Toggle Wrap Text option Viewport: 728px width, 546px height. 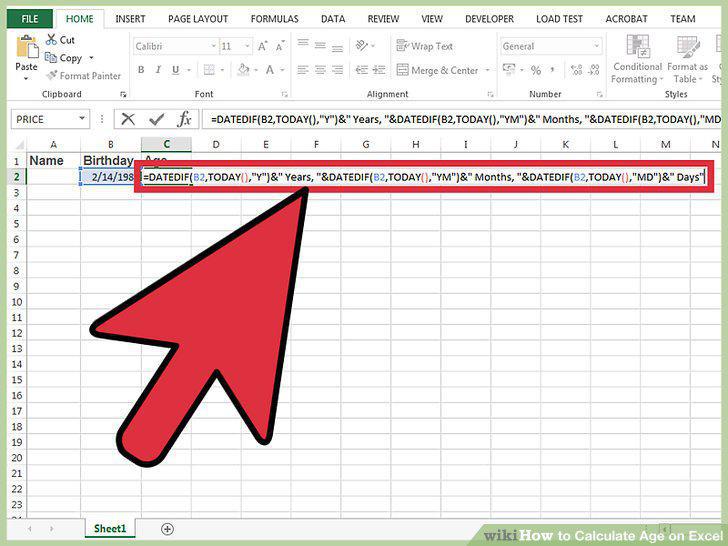pos(424,46)
